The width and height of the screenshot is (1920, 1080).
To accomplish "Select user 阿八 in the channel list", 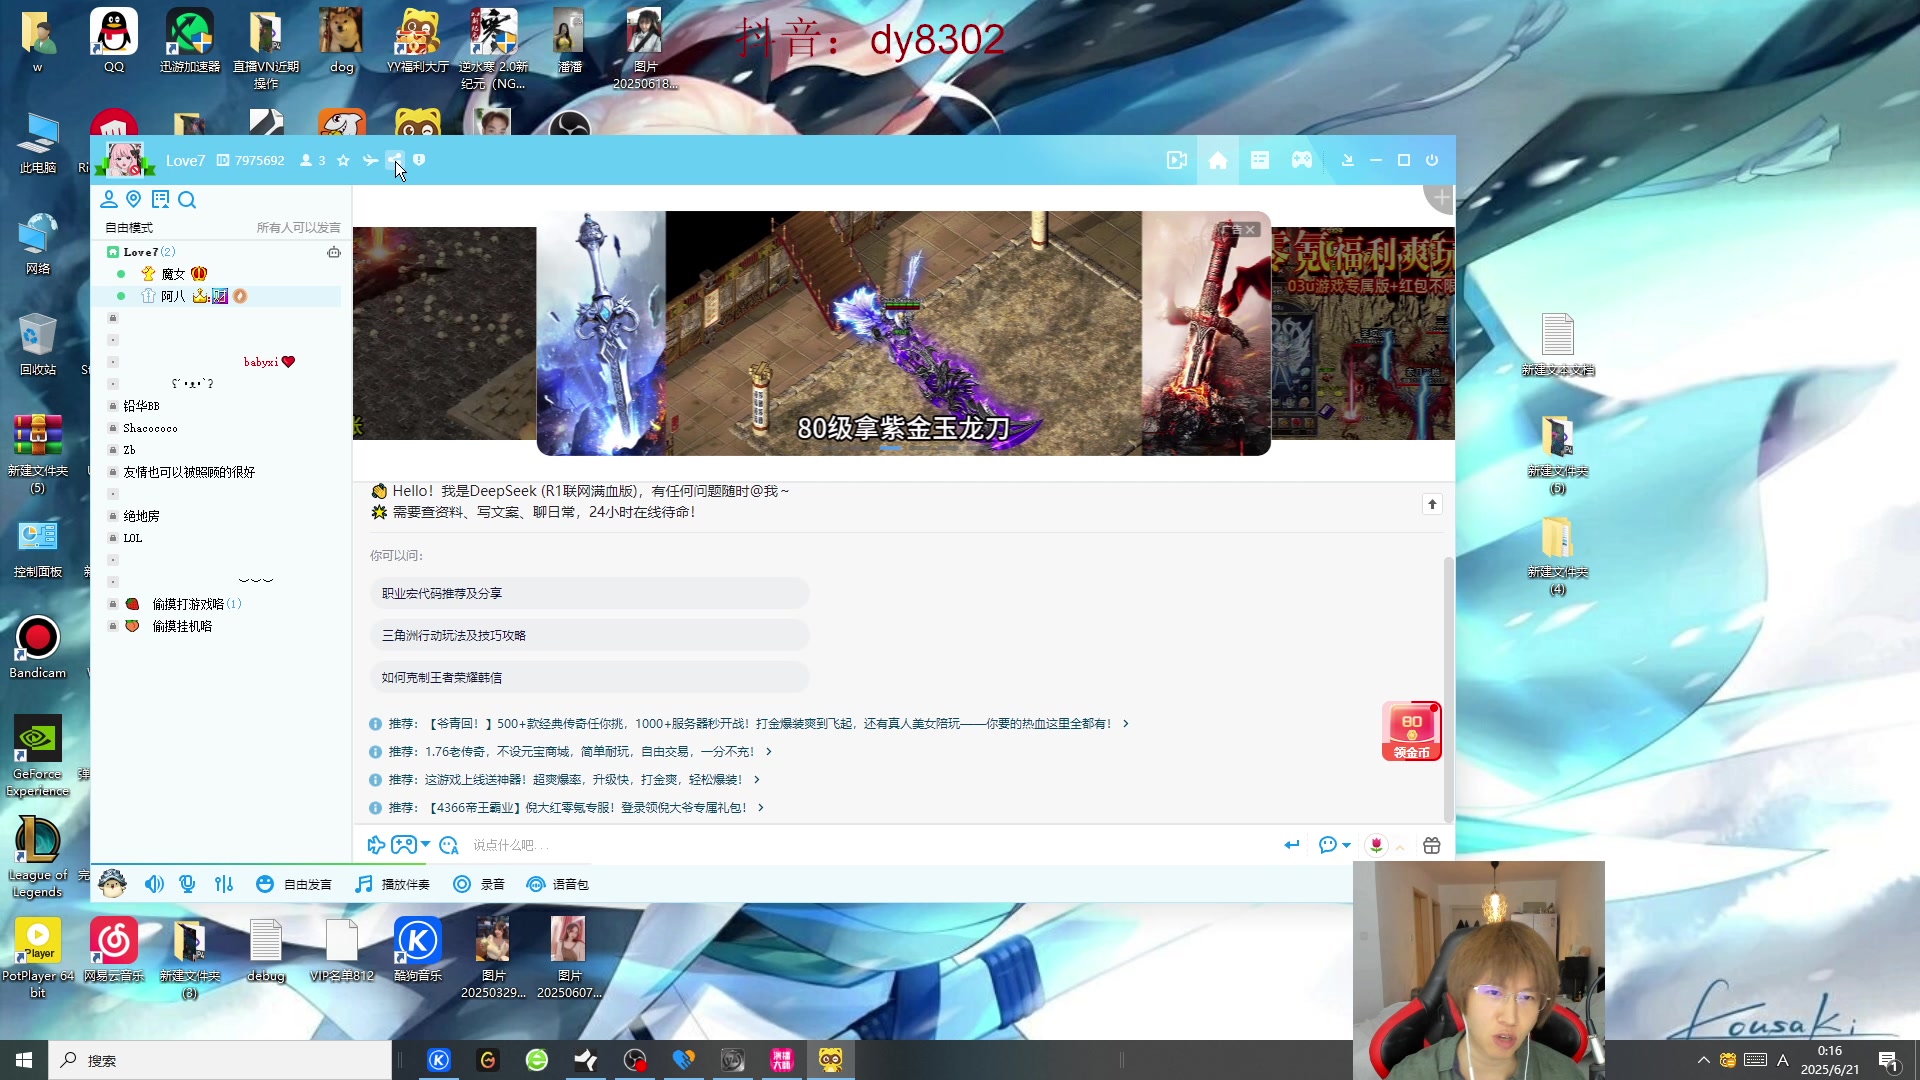I will point(173,296).
